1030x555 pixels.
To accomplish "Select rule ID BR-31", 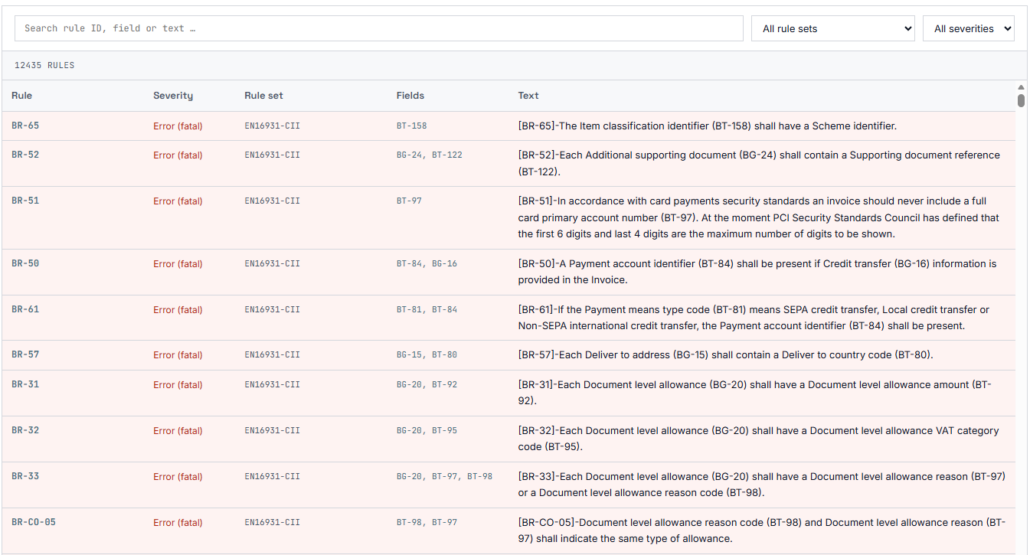I will pos(25,384).
